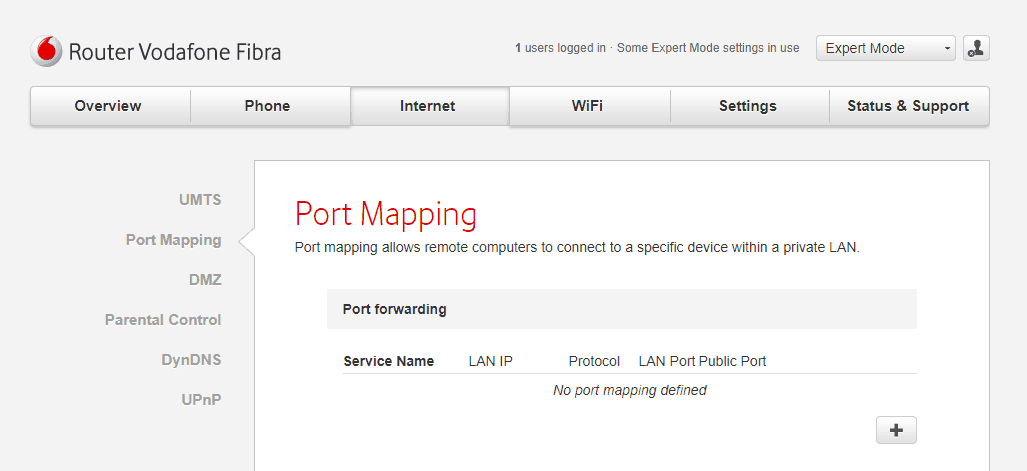Open the UPnP sidebar item
Screen dimensions: 1027x471
(202, 400)
